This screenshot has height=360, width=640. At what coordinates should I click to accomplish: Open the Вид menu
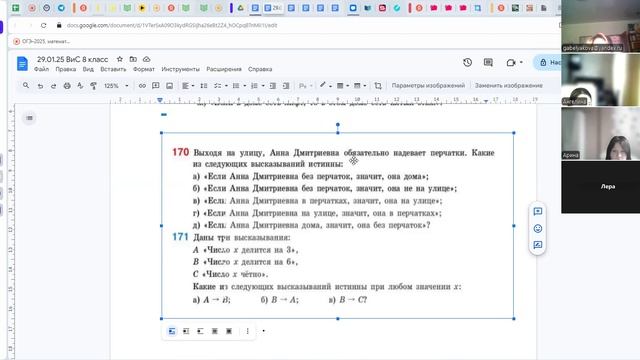[88, 69]
